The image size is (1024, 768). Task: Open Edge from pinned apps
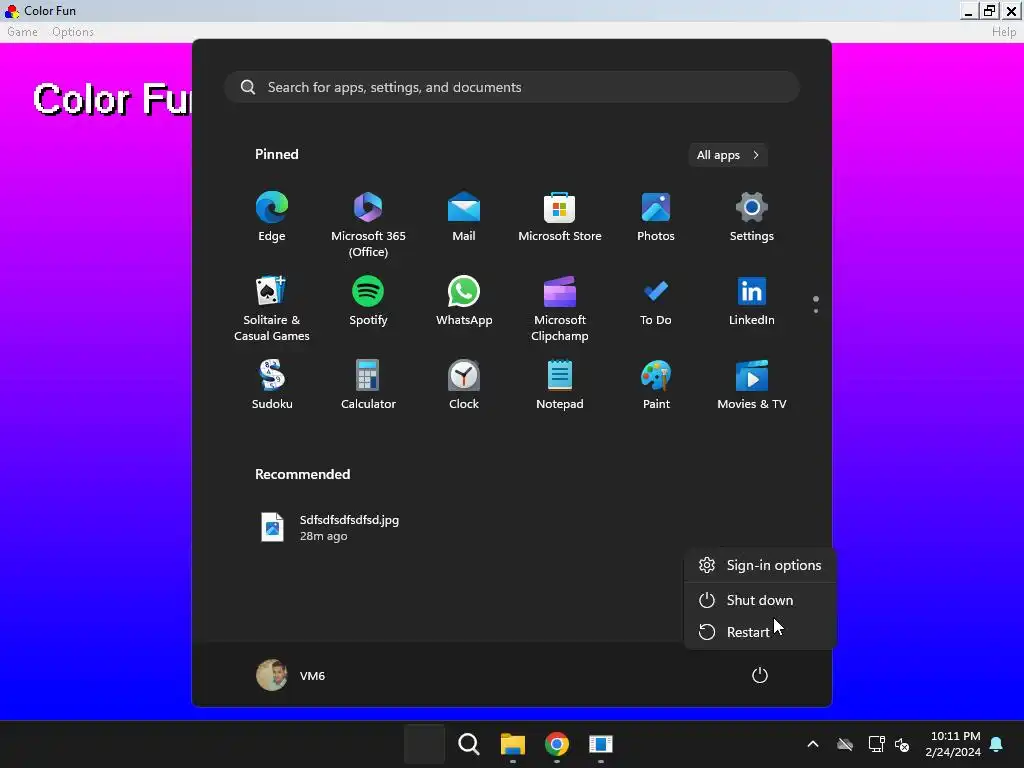[x=272, y=217]
